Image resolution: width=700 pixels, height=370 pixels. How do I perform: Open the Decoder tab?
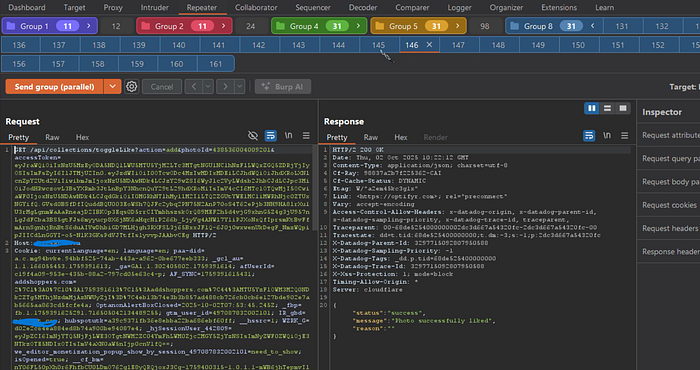tap(363, 8)
